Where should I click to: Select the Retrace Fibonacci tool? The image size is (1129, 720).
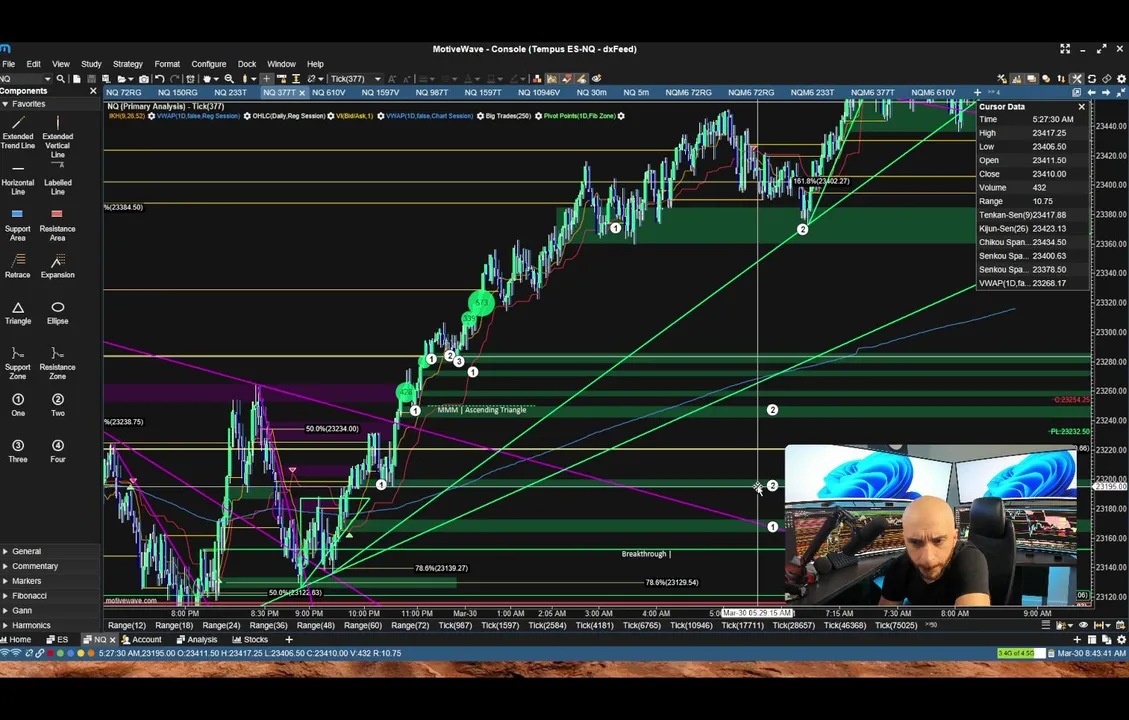(18, 266)
